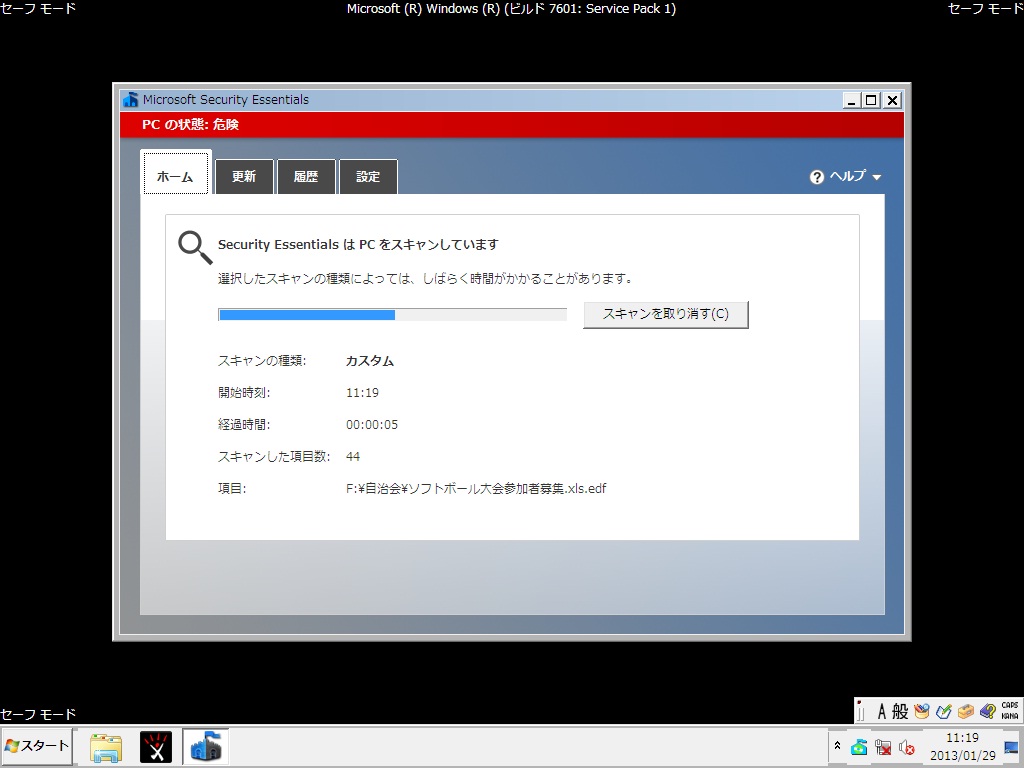Click the scan type value カスタム
Image resolution: width=1024 pixels, height=768 pixels.
[370, 361]
